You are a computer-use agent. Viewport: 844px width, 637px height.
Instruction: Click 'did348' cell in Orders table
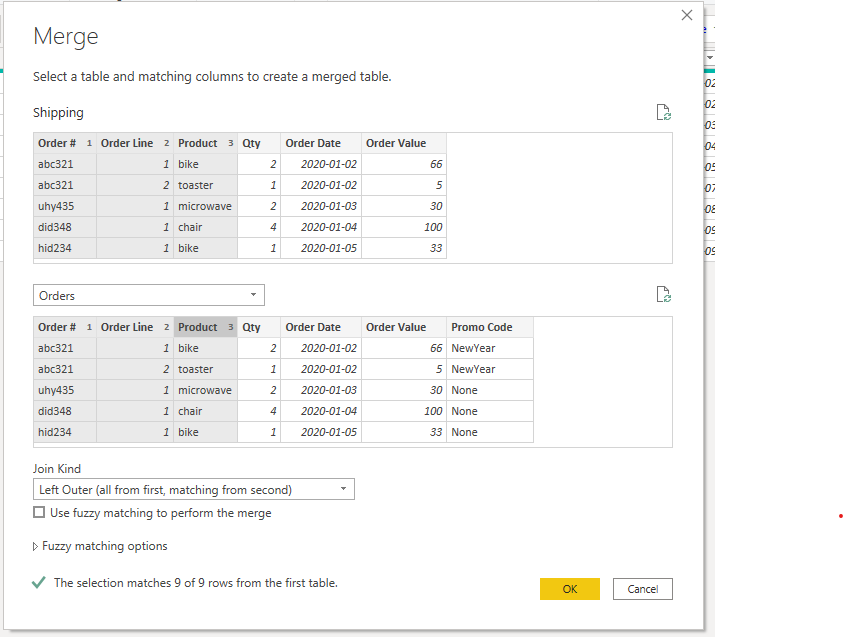point(65,411)
